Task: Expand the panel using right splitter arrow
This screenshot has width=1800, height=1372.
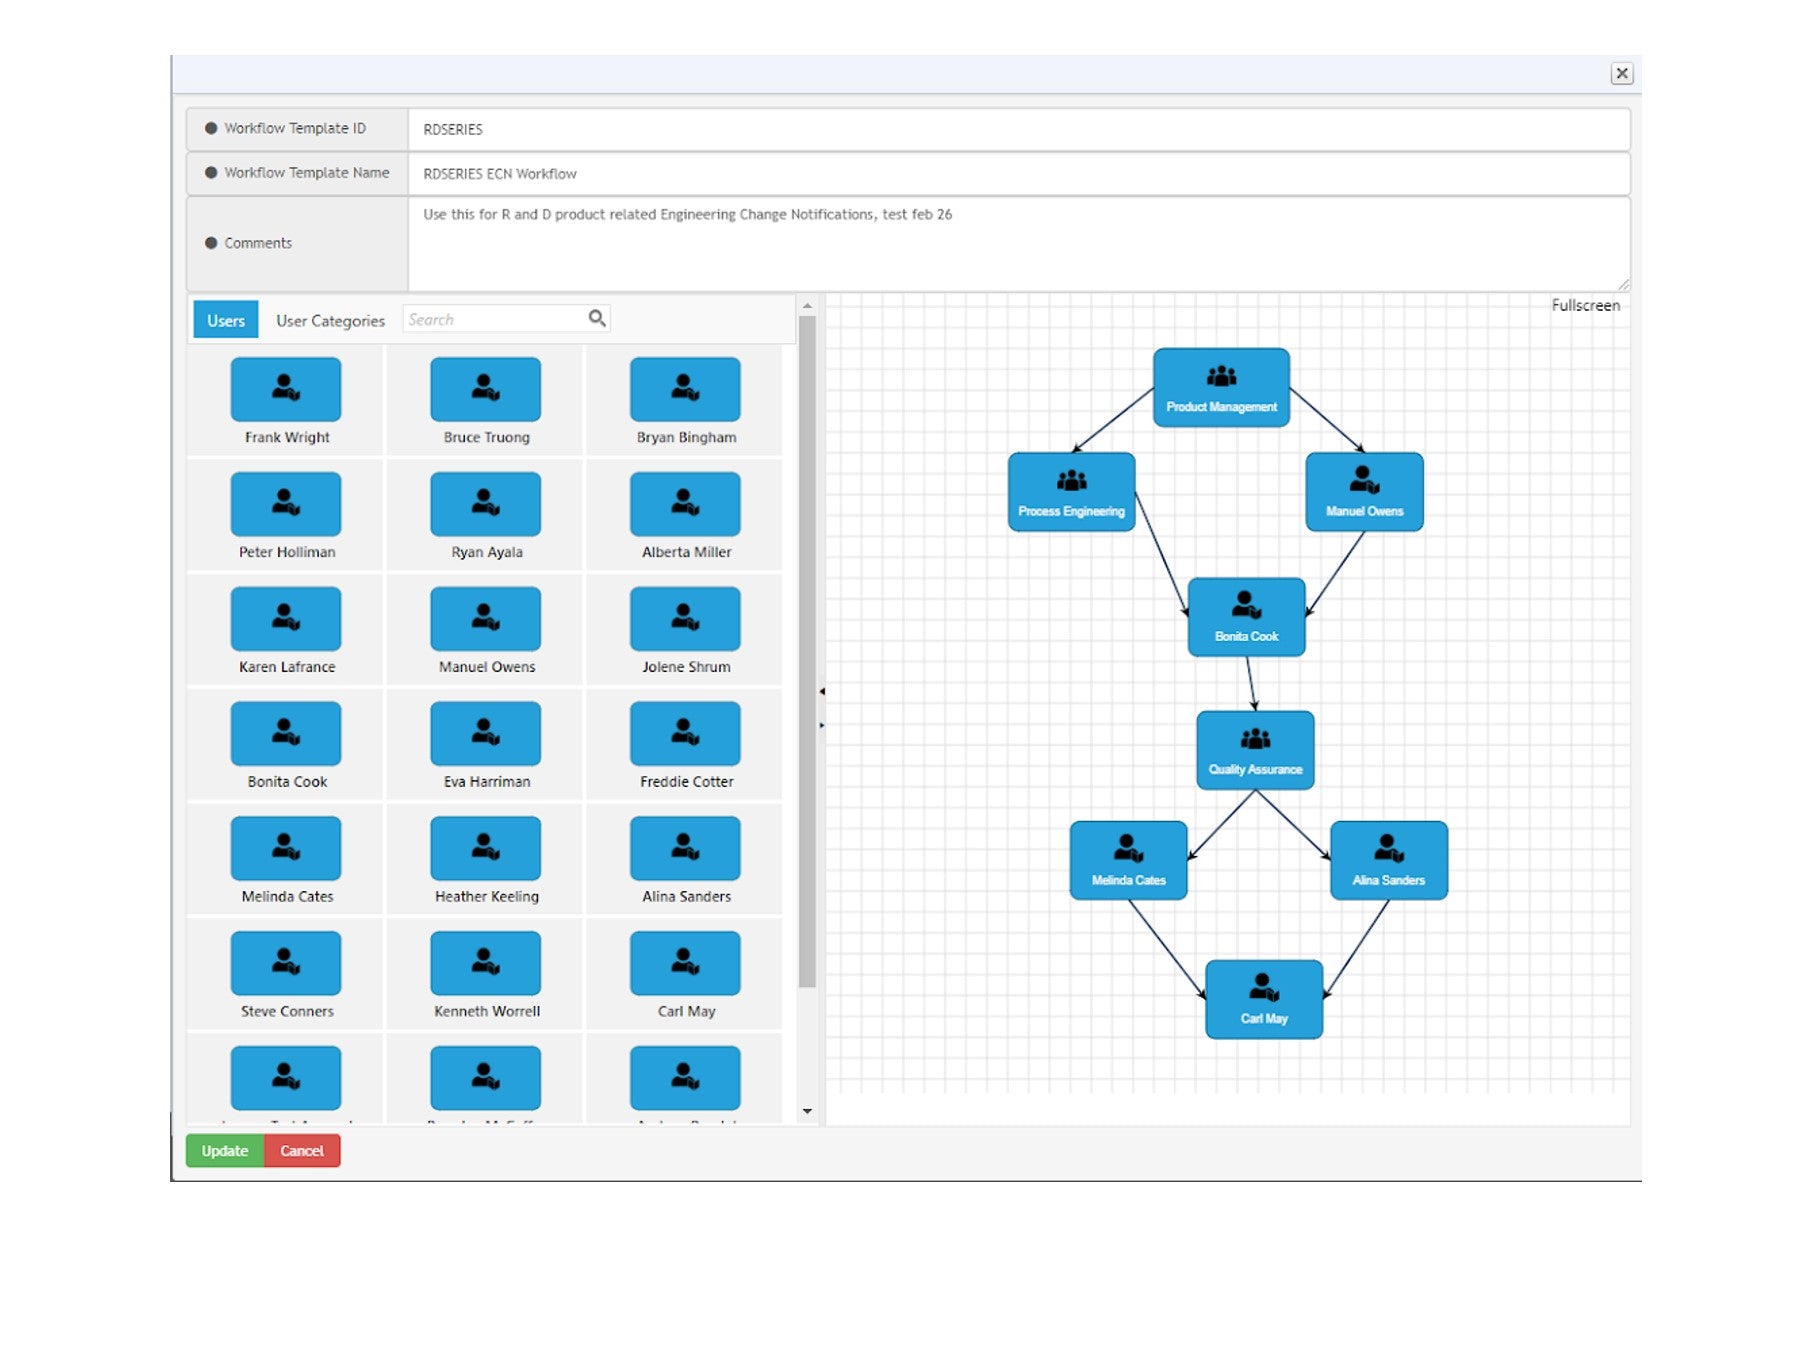Action: 822,725
